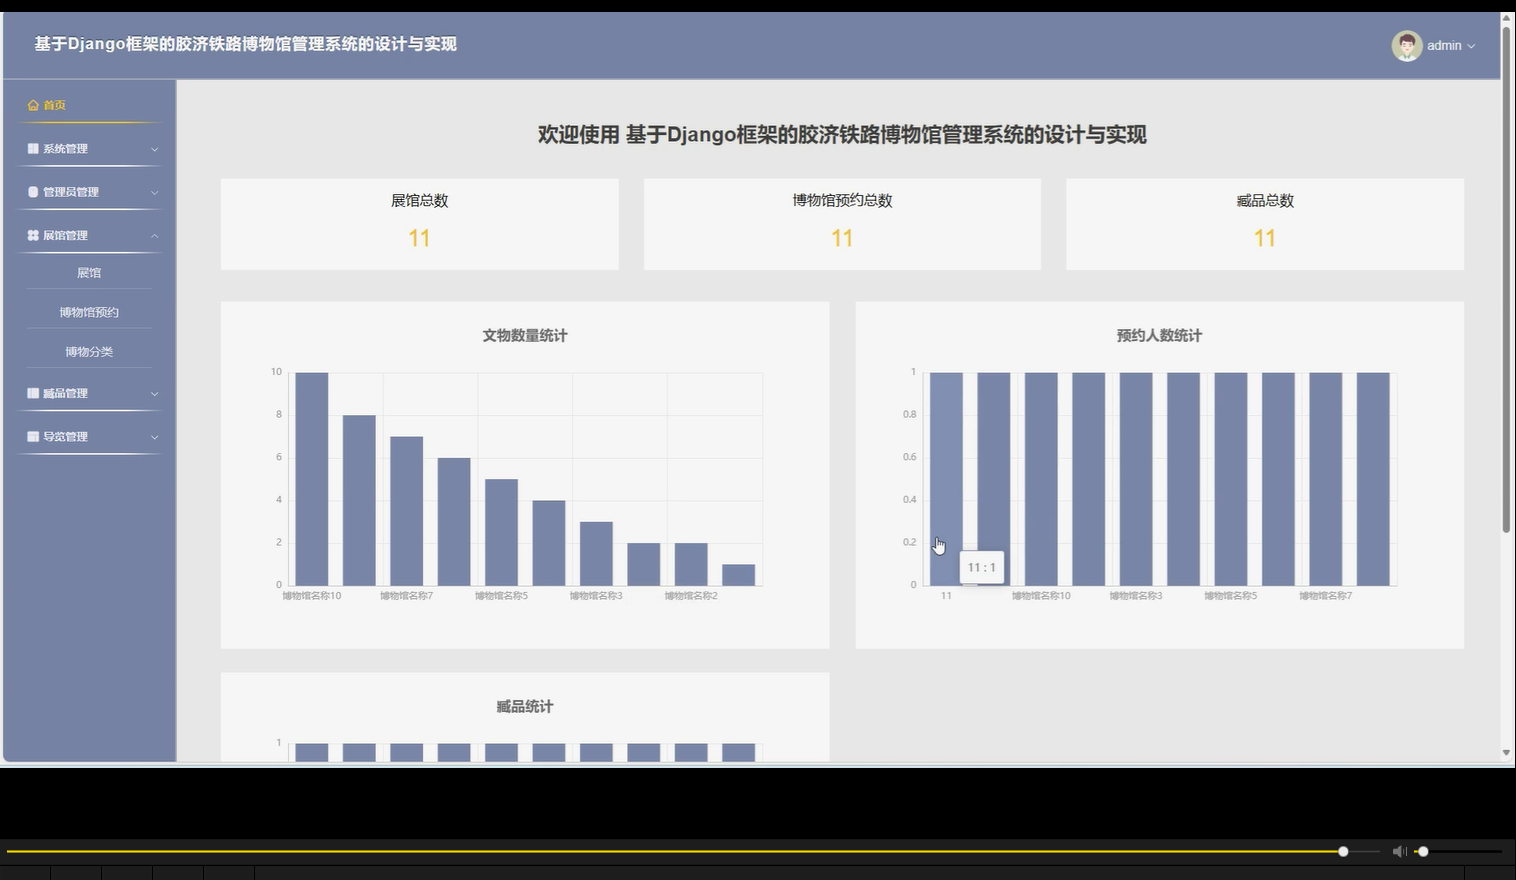Viewport: 1516px width, 880px height.
Task: Click the number 11 under 展馆总数
Action: [x=419, y=238]
